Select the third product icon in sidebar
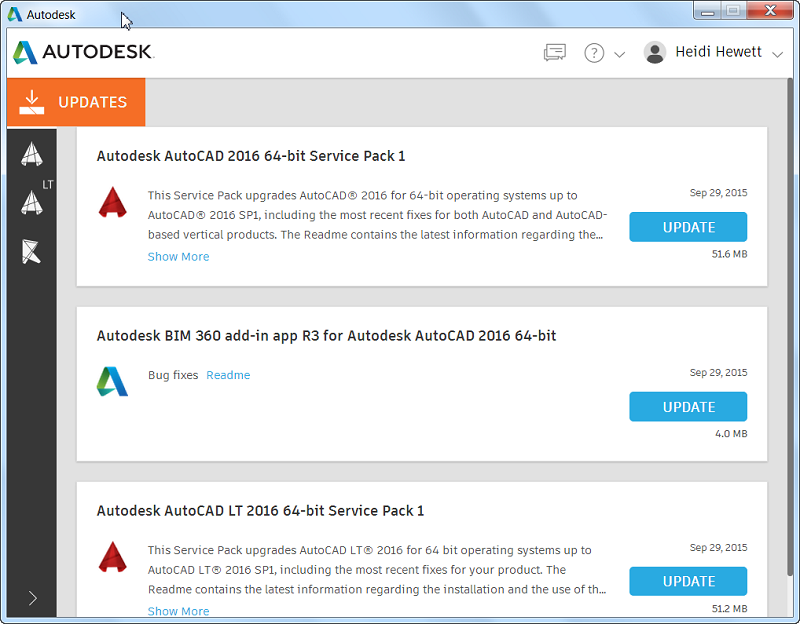Viewport: 800px width, 624px height. [31, 251]
